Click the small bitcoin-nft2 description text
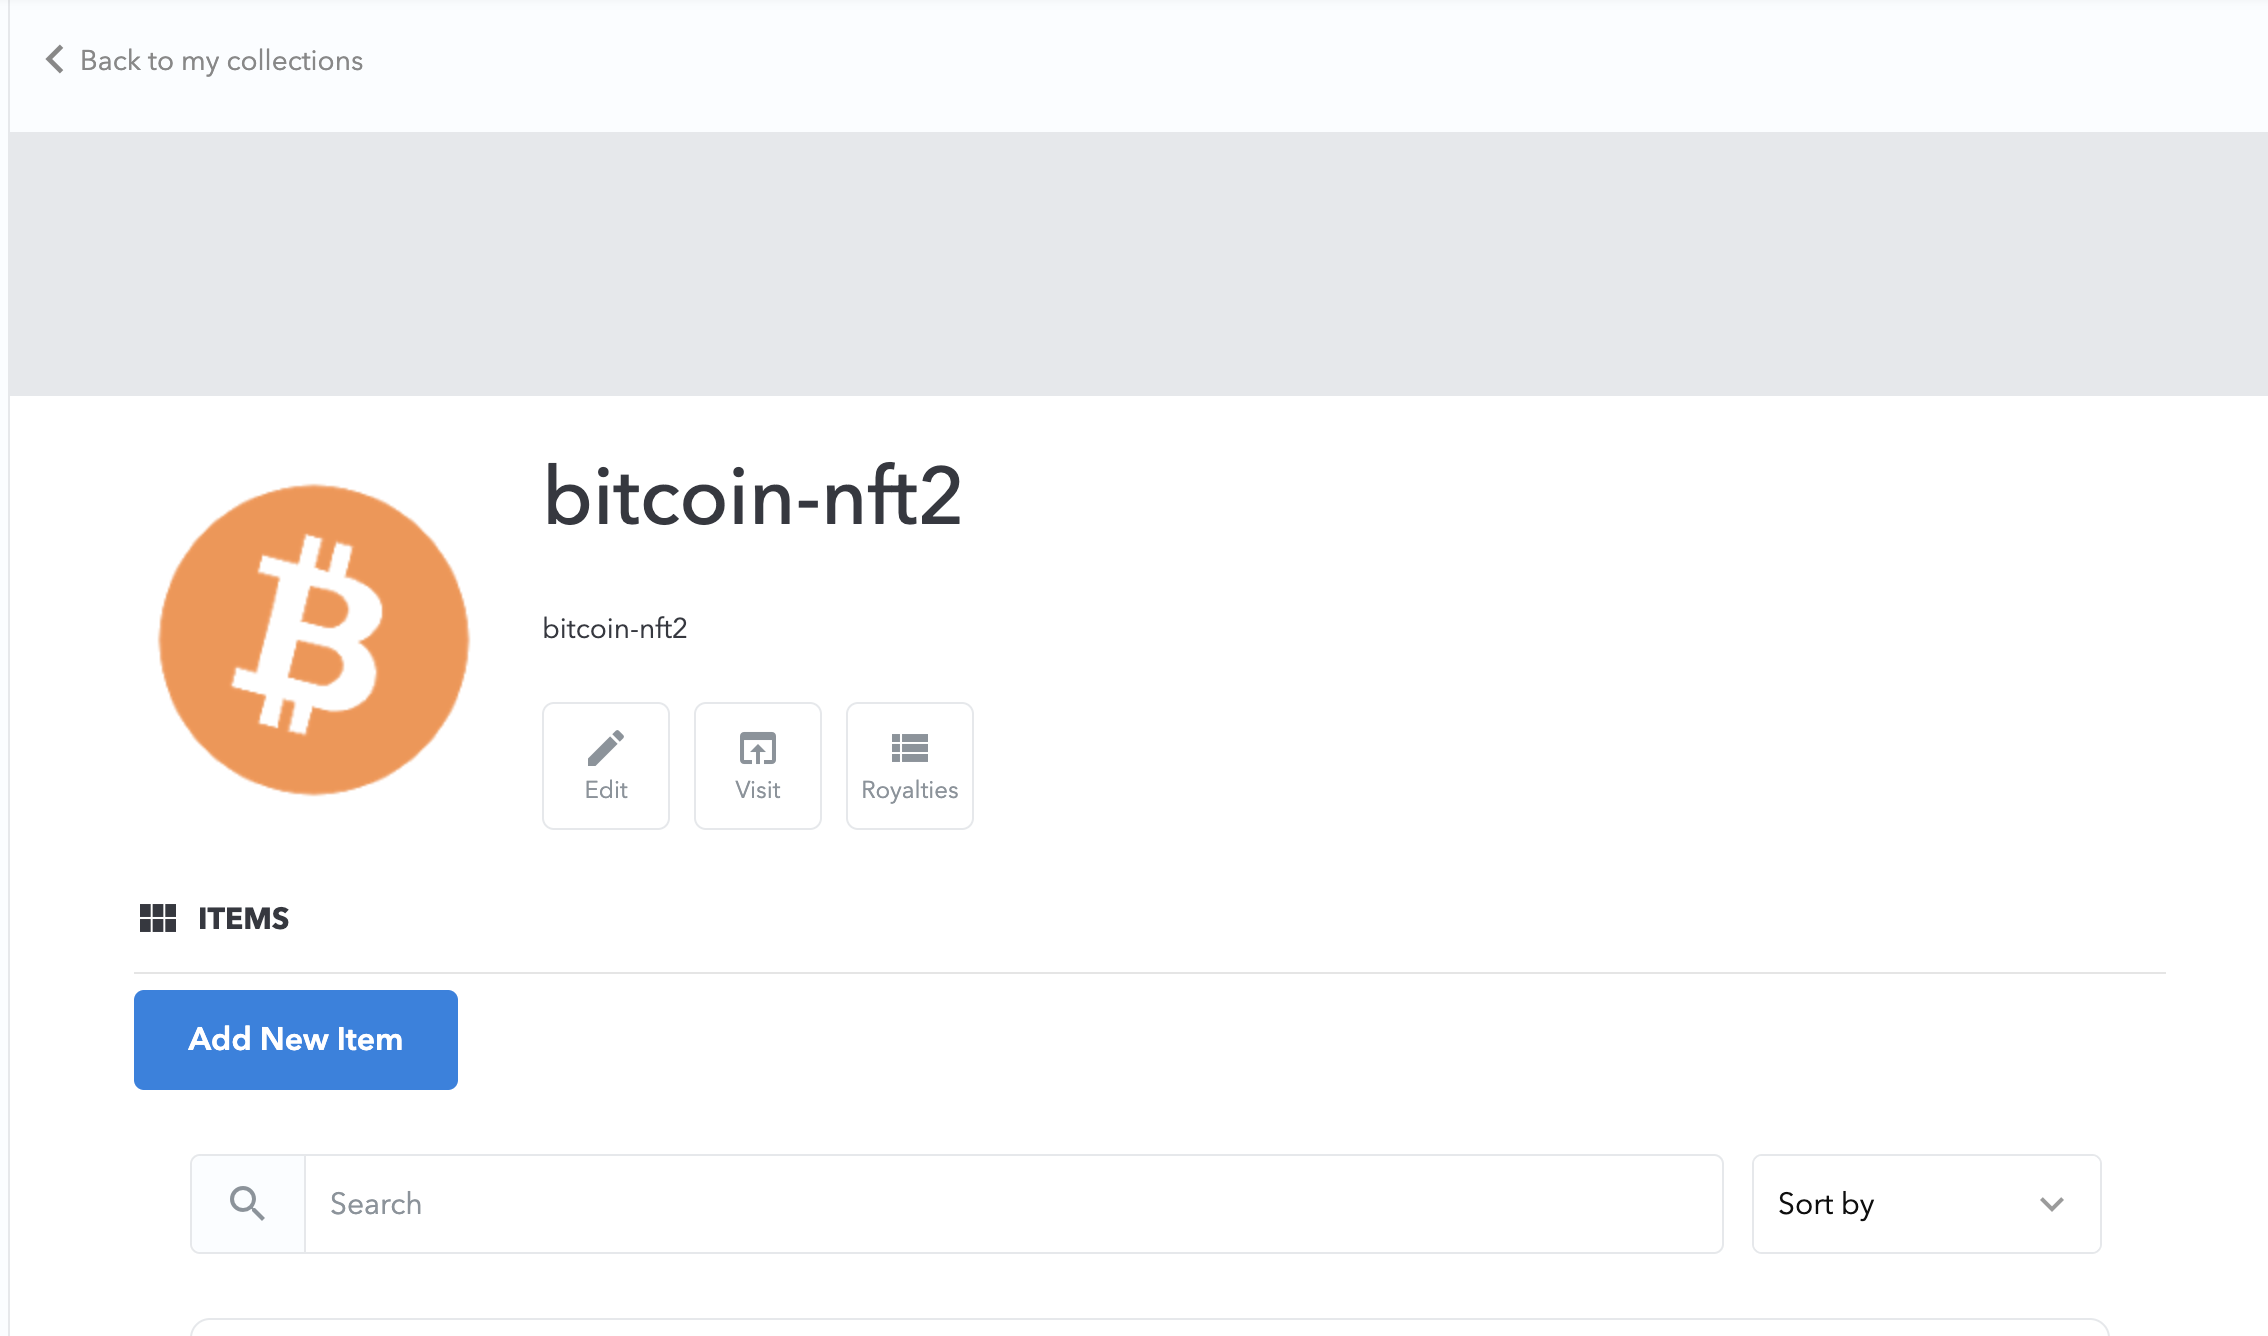The image size is (2268, 1336). click(615, 628)
